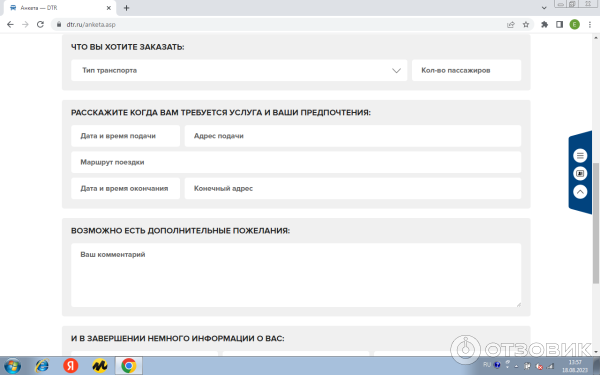This screenshot has width=600, height=375.
Task: Open the Chrome profile avatar
Action: point(574,24)
